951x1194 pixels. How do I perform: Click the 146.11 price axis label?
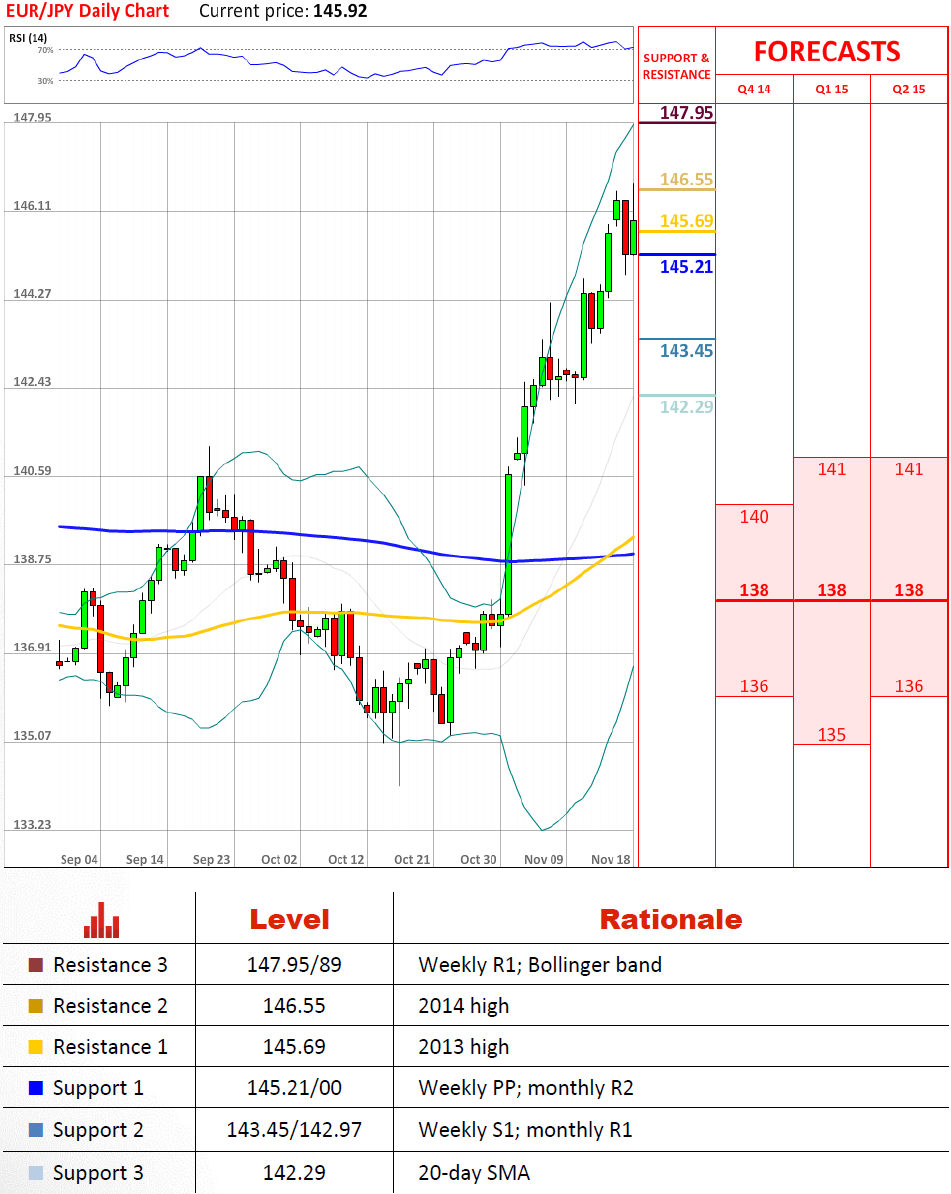pos(32,206)
